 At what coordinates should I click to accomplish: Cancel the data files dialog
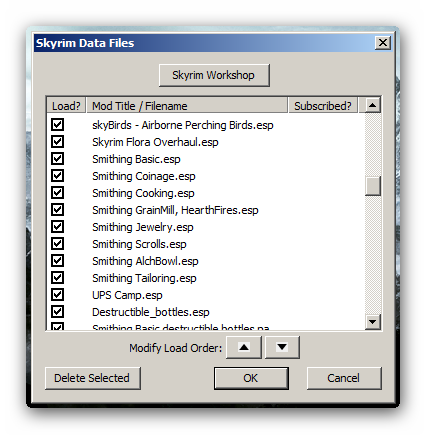click(344, 378)
